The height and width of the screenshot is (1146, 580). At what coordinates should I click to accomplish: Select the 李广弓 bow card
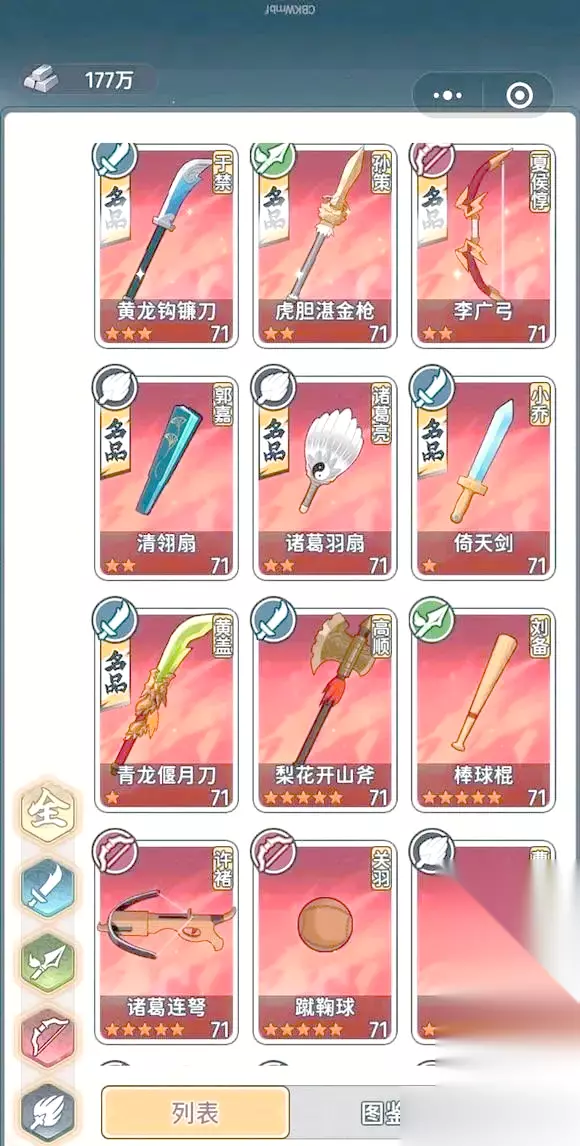pyautogui.click(x=484, y=246)
